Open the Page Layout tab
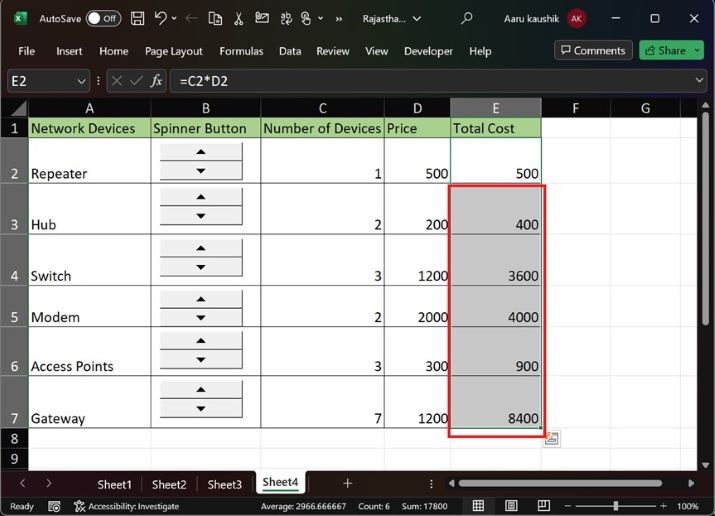The height and width of the screenshot is (516, 715). [174, 51]
